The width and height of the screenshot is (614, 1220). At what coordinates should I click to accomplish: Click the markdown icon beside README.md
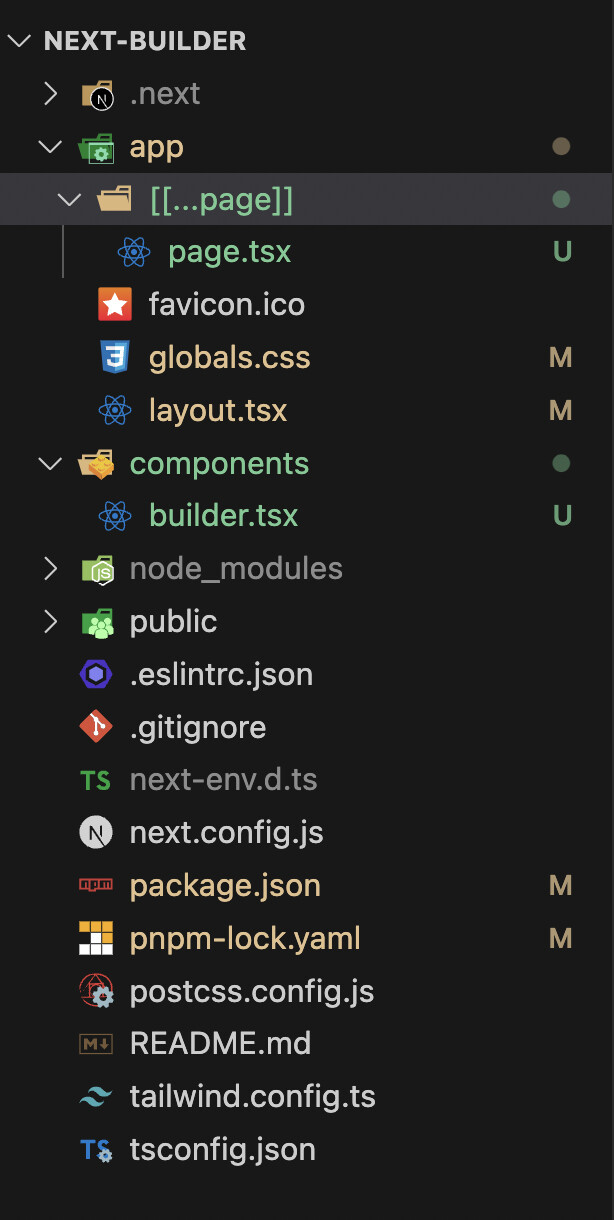click(96, 1044)
